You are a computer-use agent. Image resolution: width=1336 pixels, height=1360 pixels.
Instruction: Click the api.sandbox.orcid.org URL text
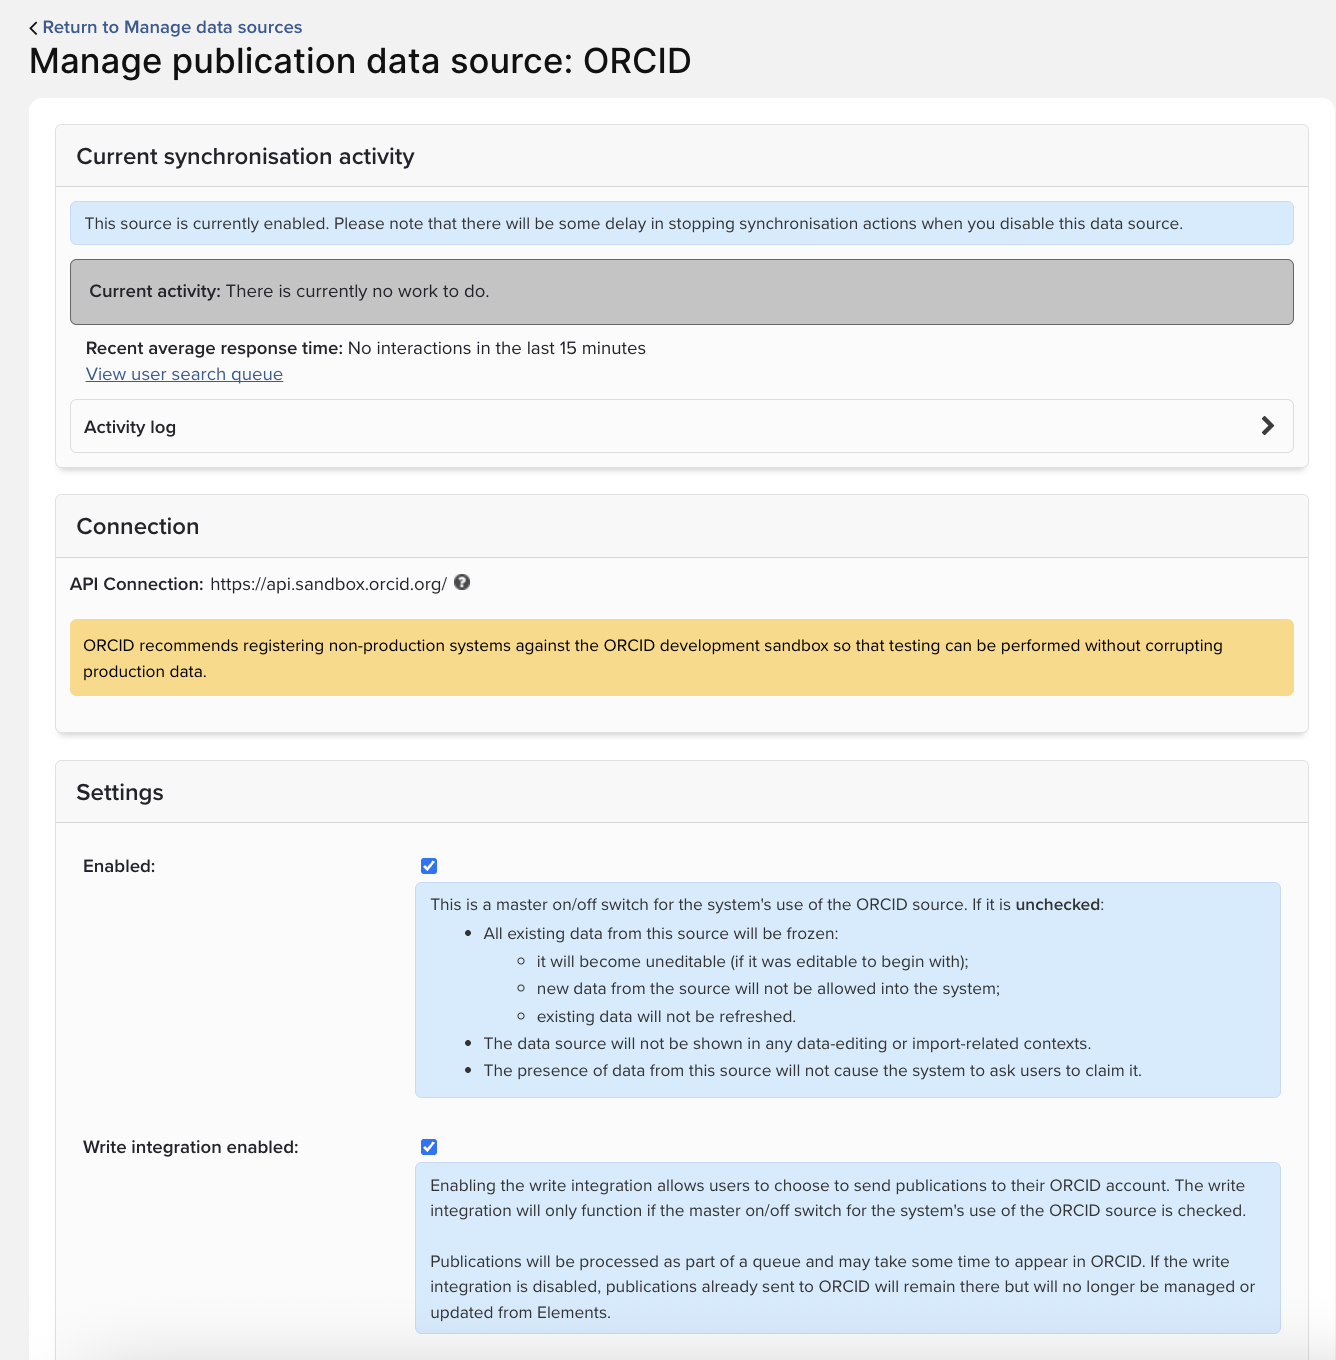[x=328, y=584]
